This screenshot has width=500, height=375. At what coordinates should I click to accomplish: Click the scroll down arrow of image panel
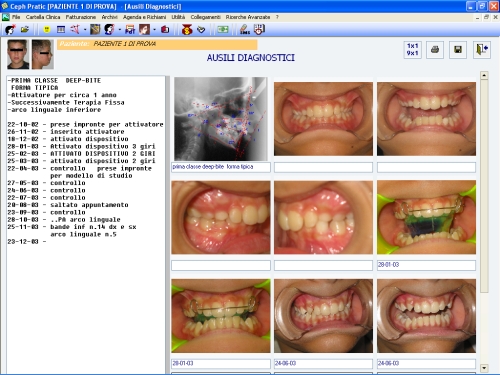coord(484,368)
